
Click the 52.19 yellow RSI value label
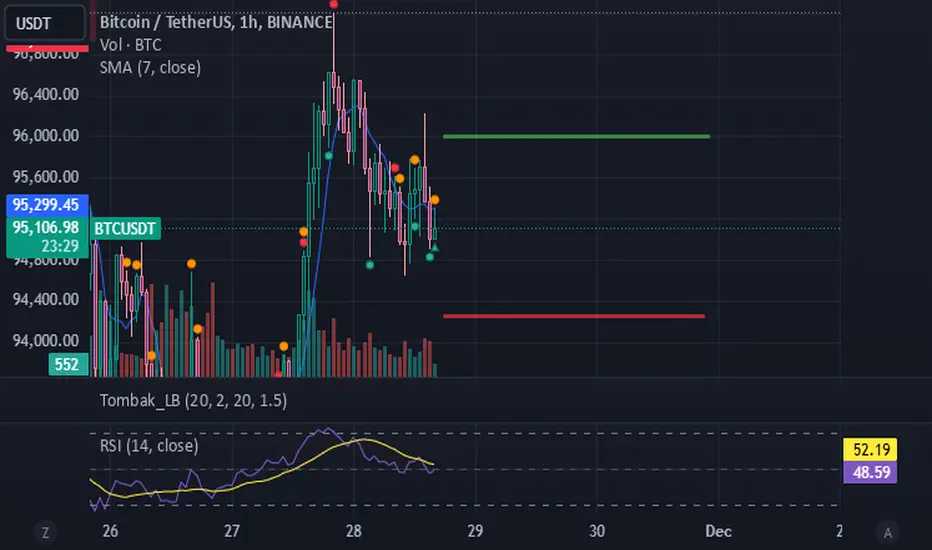tap(871, 450)
